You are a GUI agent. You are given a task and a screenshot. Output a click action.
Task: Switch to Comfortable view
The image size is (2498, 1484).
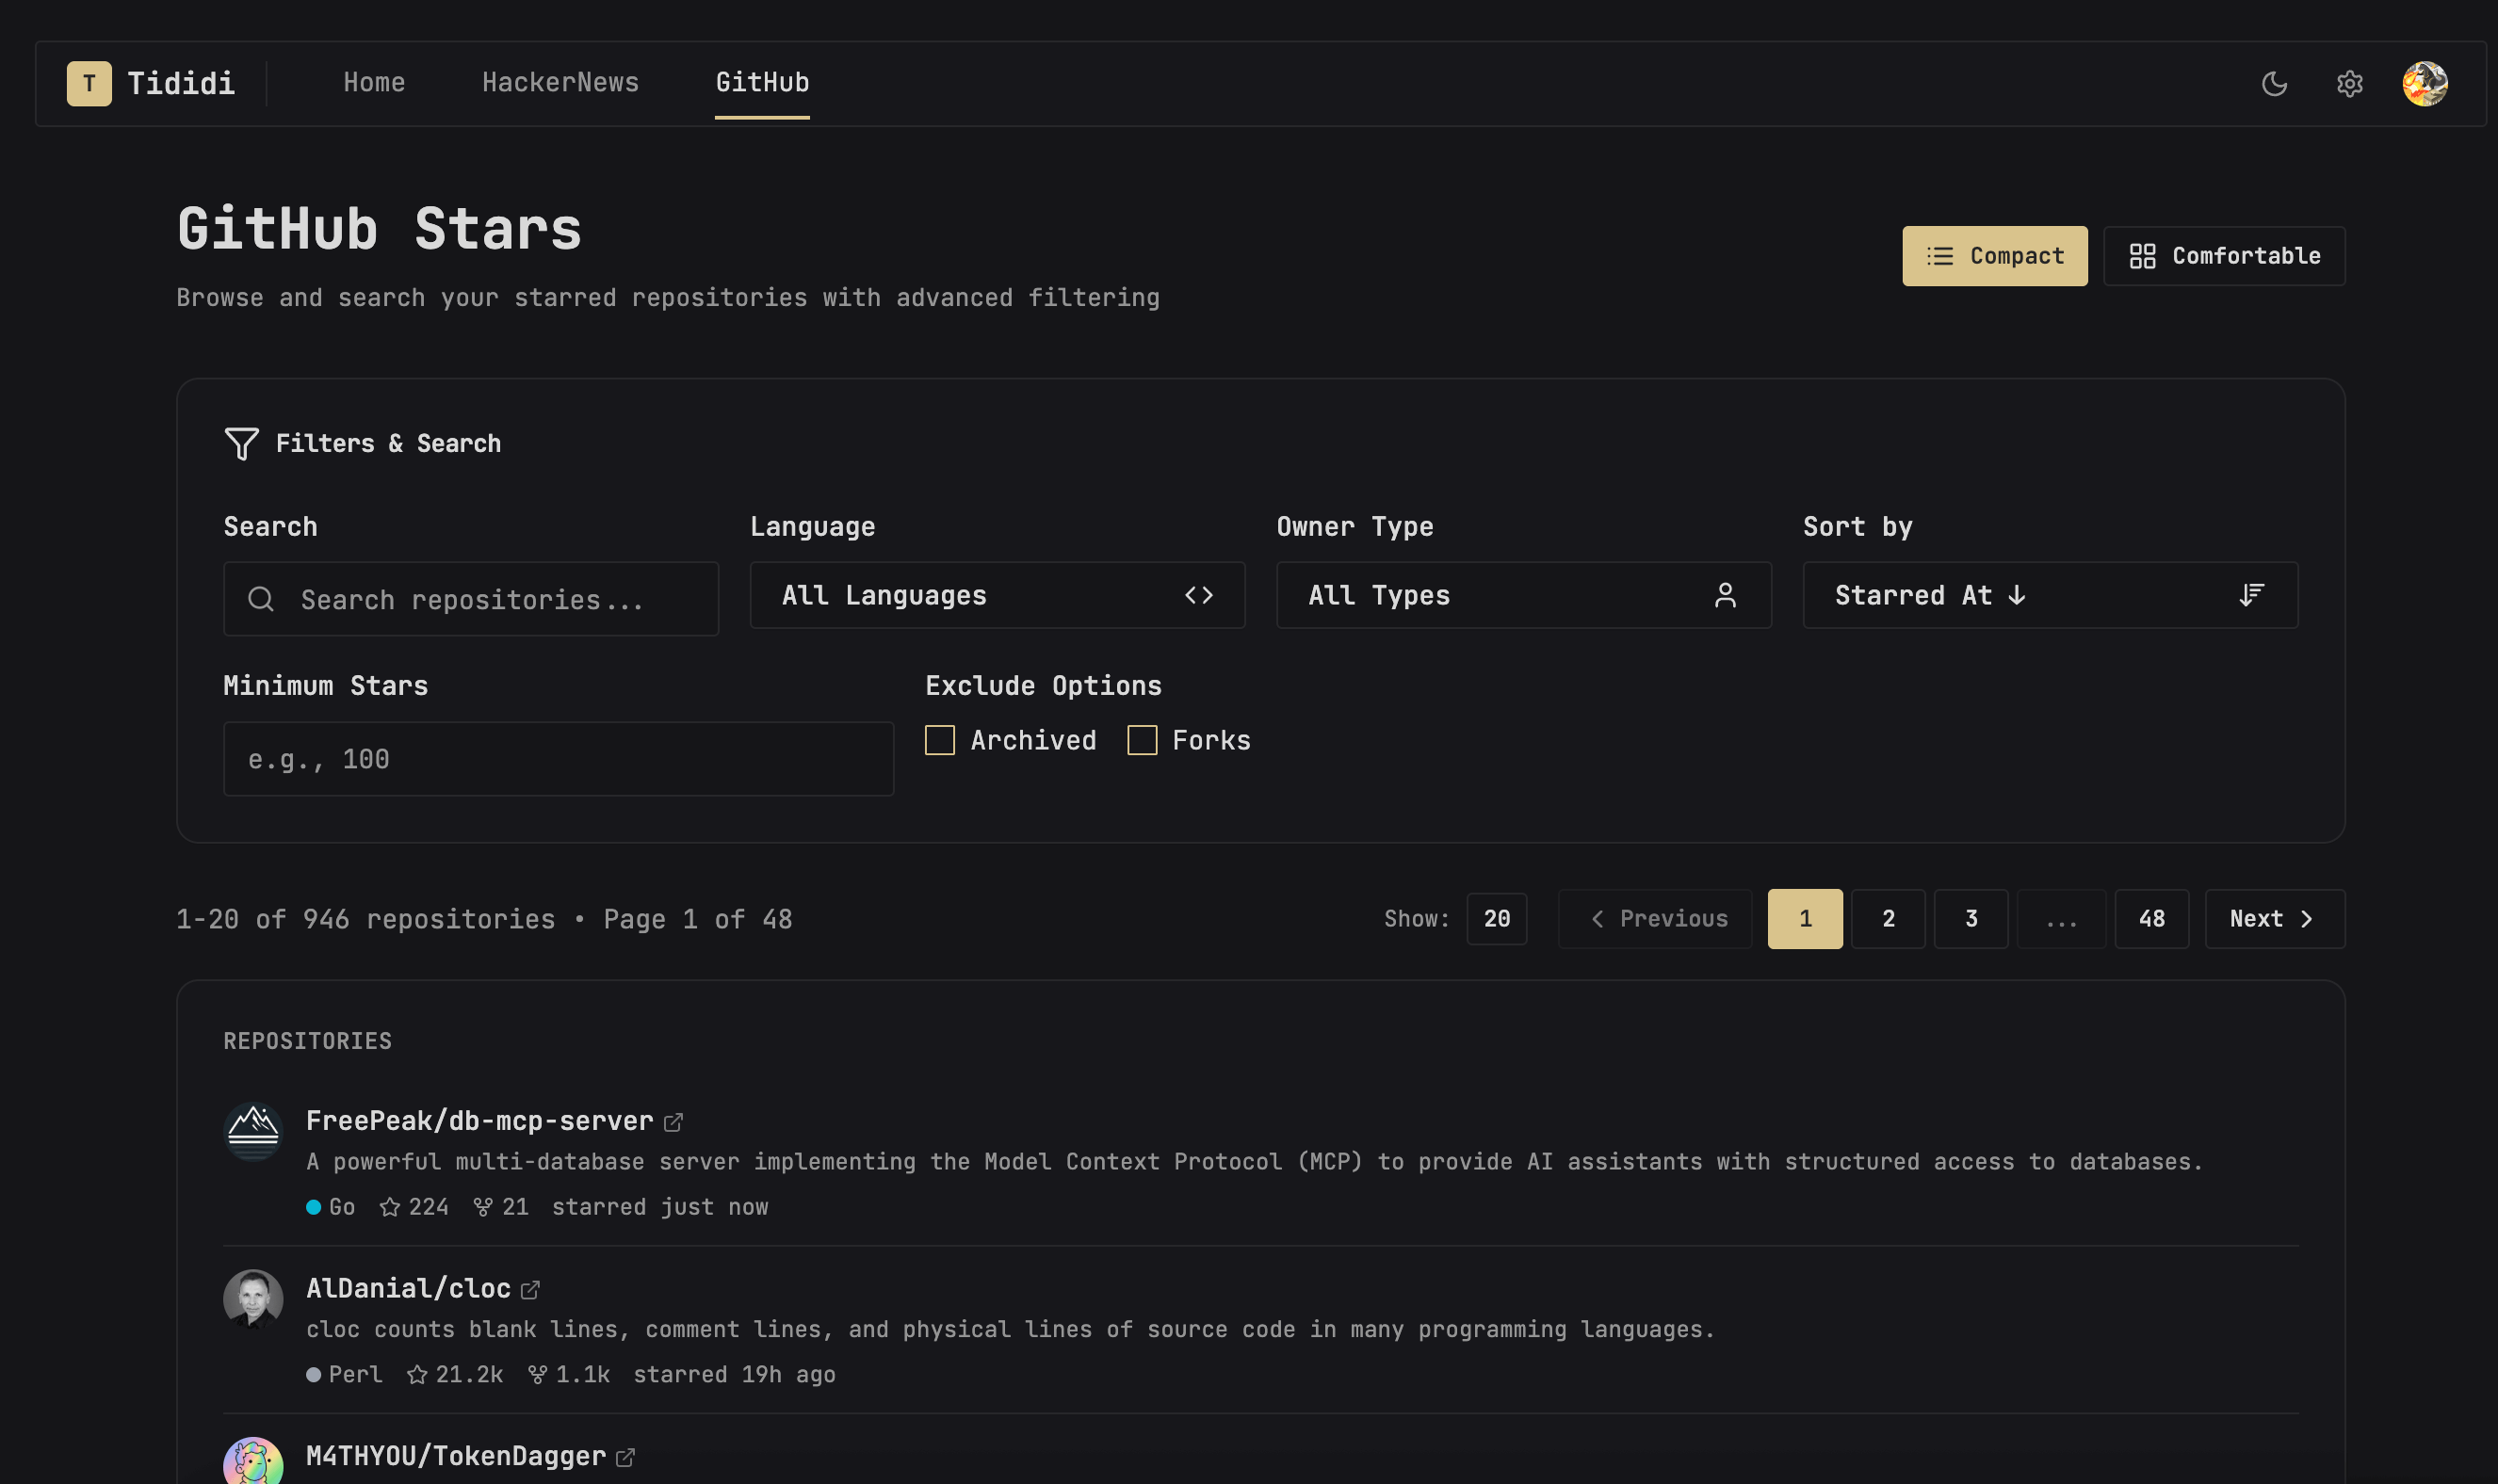pos(2224,256)
